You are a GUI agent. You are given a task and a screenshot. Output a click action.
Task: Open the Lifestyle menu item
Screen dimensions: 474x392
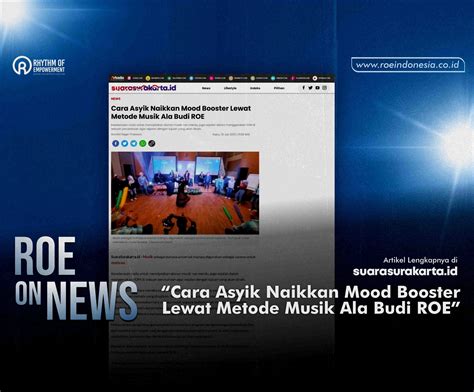[x=230, y=88]
